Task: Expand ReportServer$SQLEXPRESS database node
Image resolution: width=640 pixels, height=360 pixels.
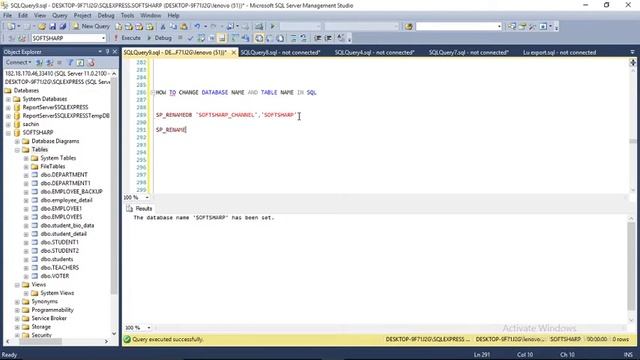Action: 8,107
